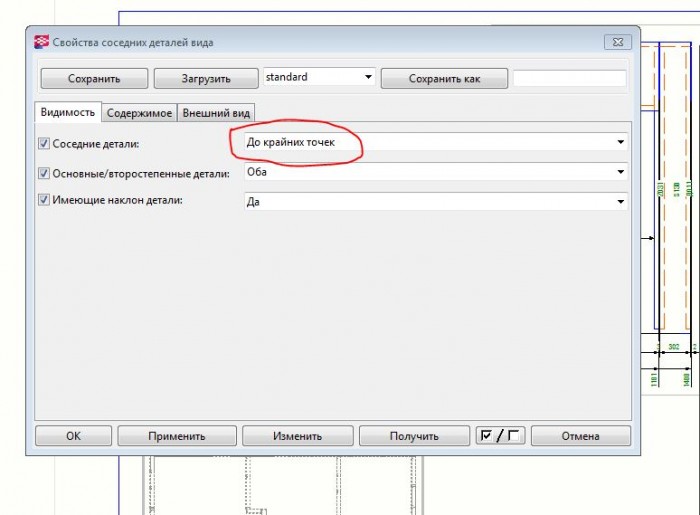Click the Изменить button
The image size is (700, 515).
pyautogui.click(x=297, y=436)
